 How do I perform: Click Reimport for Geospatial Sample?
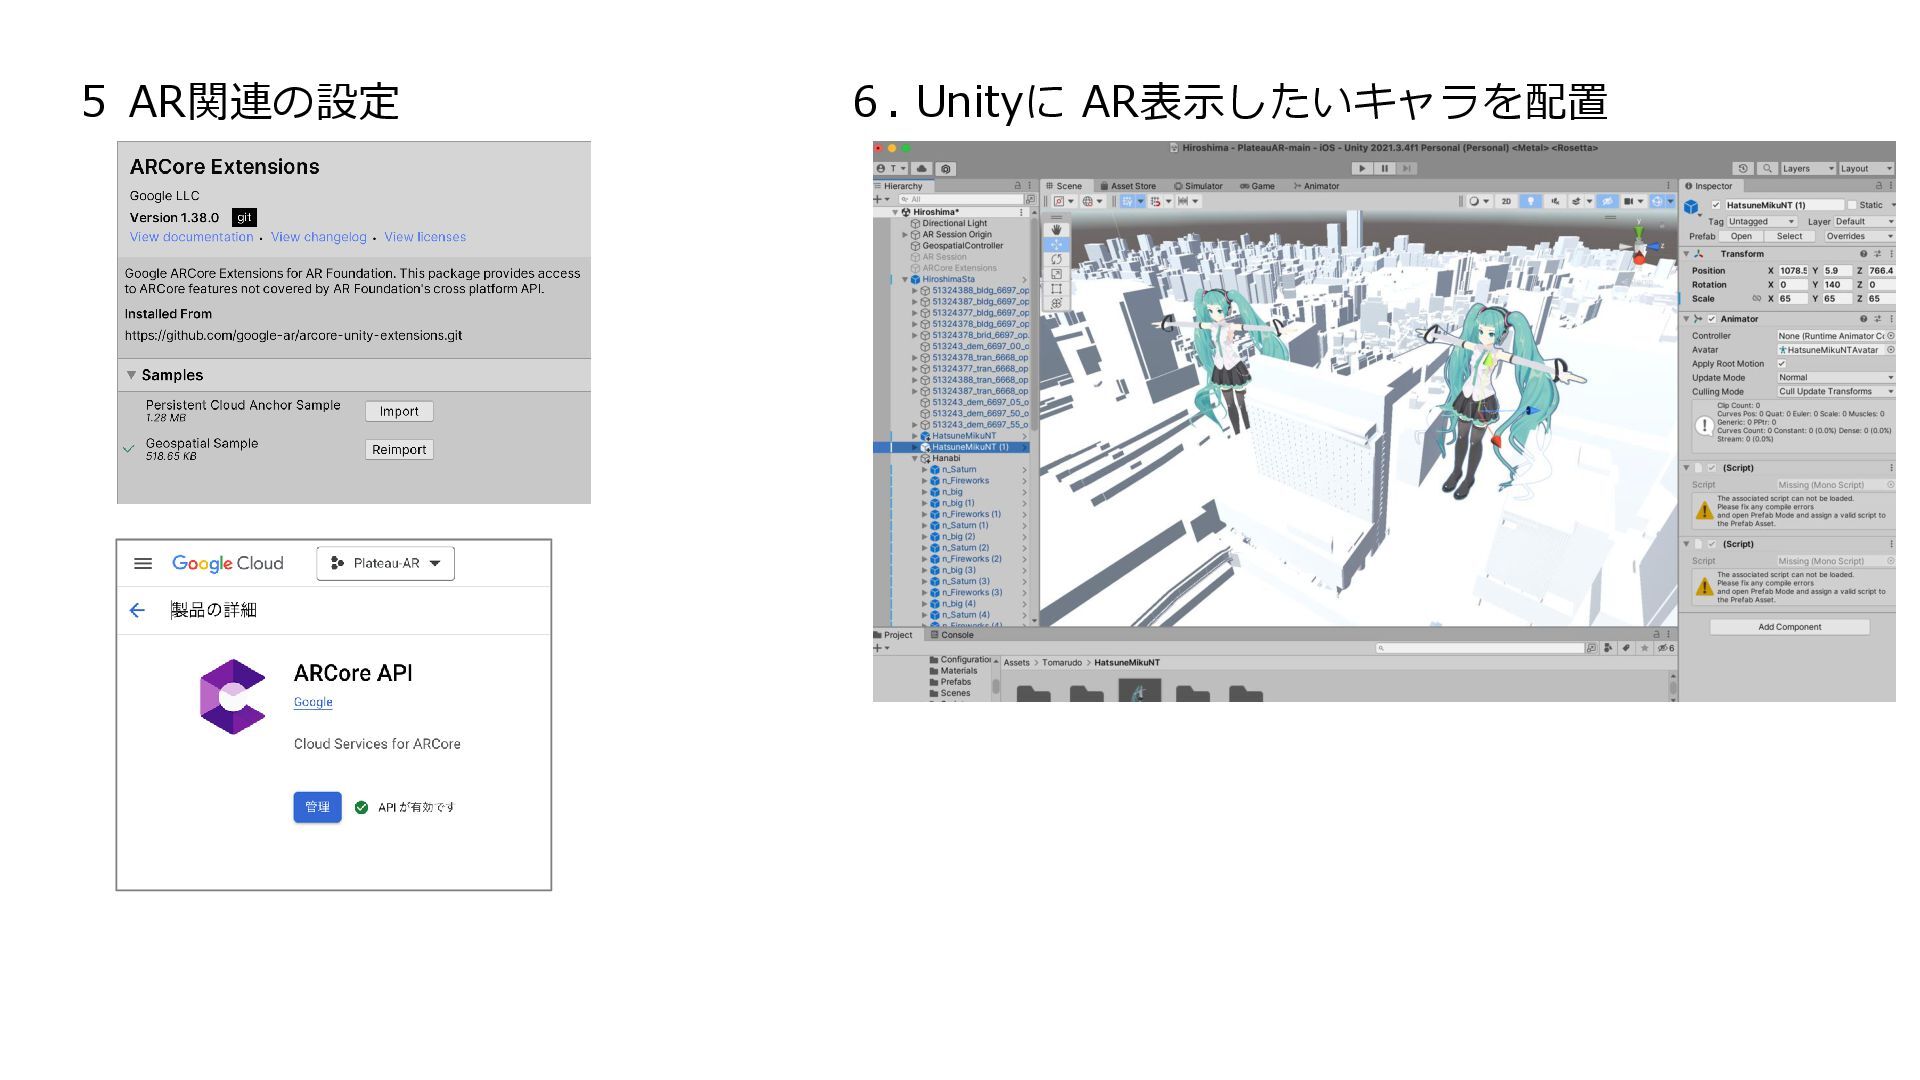[x=399, y=450]
